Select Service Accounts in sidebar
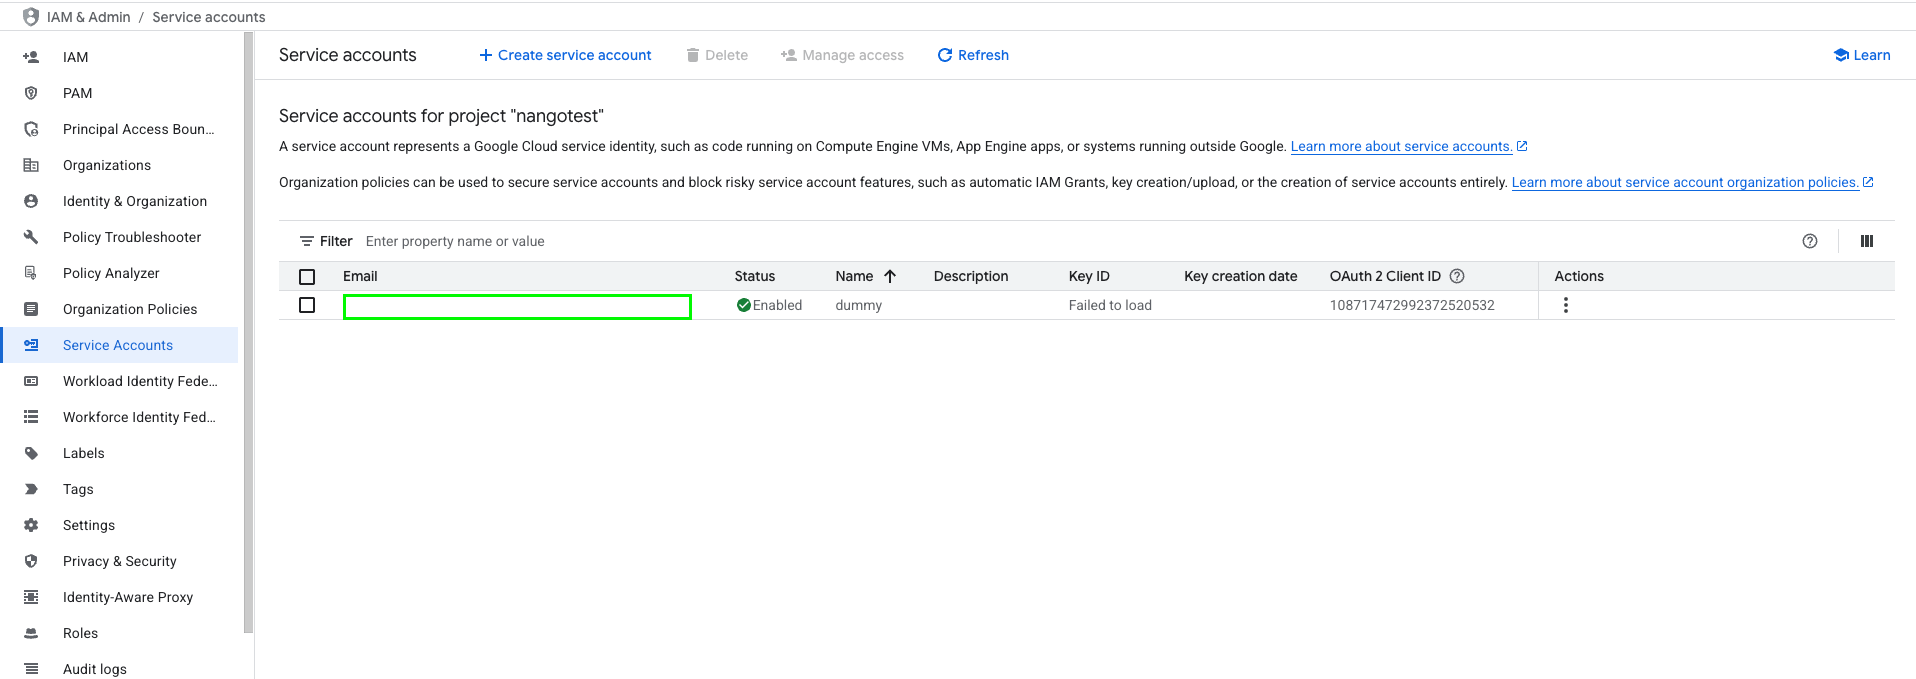 pos(120,345)
